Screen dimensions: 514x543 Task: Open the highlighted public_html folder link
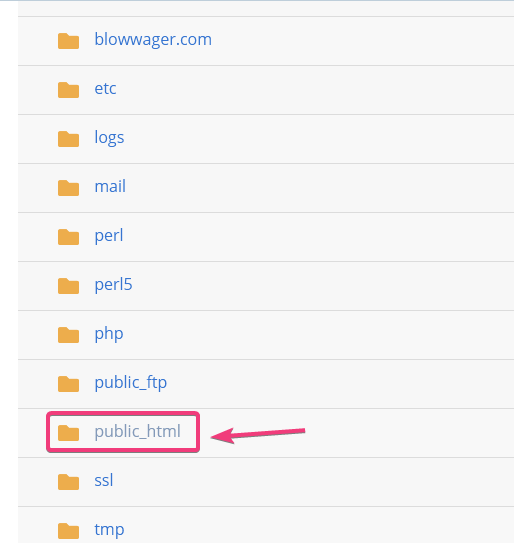tap(138, 432)
